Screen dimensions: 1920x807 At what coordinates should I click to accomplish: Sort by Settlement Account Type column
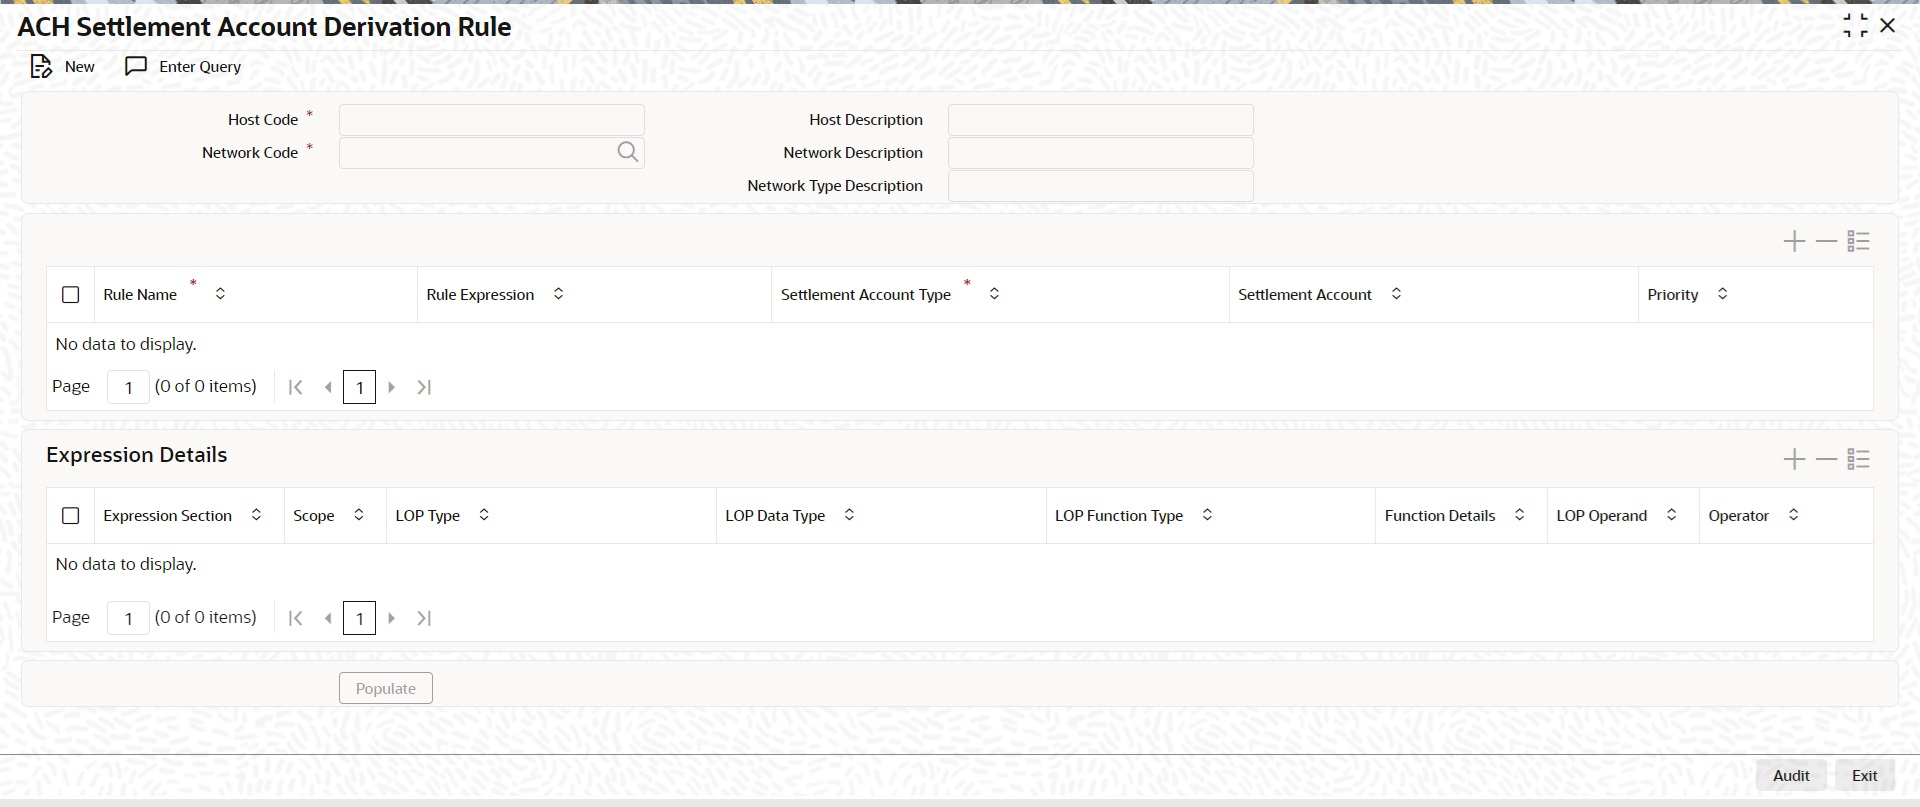[x=994, y=294]
